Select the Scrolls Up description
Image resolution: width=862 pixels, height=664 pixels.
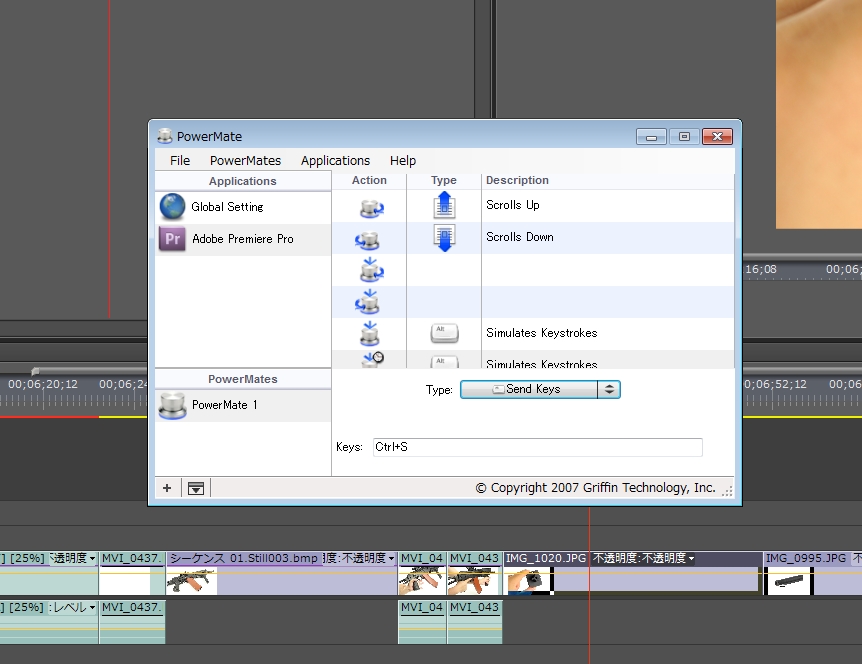[512, 205]
